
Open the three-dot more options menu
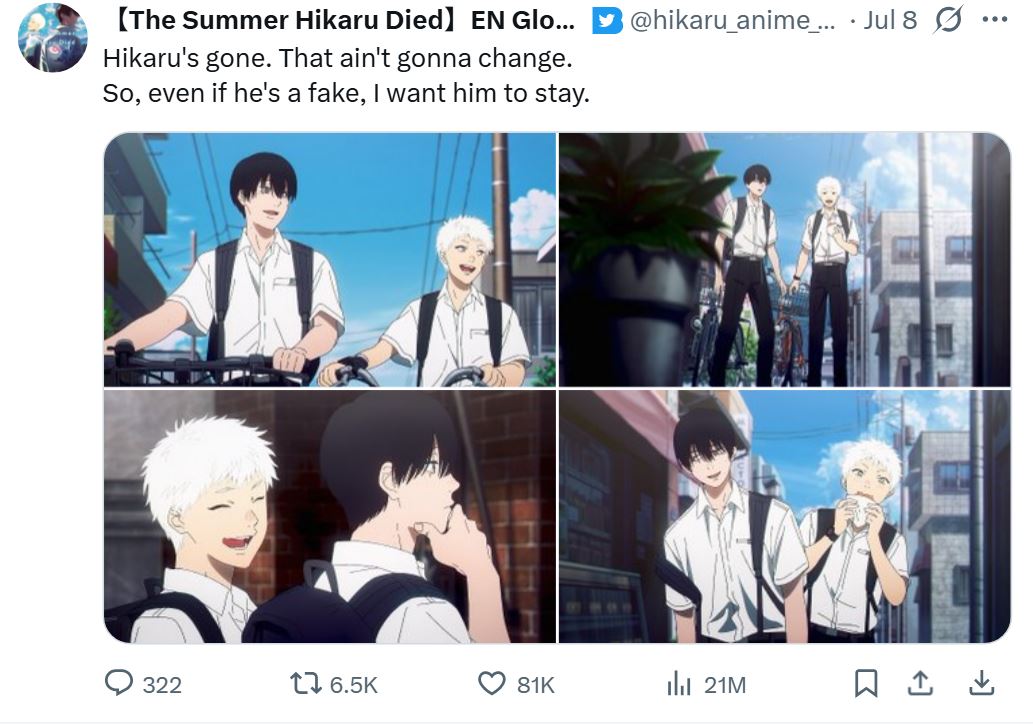coord(995,20)
